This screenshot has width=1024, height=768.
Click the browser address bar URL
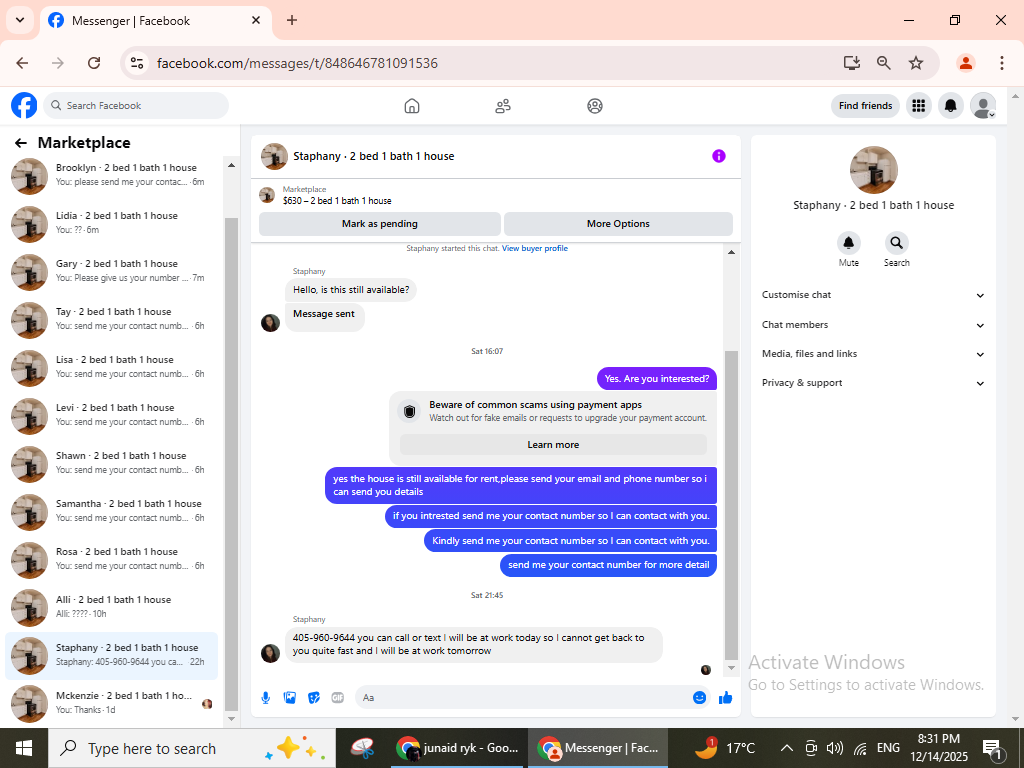click(297, 63)
